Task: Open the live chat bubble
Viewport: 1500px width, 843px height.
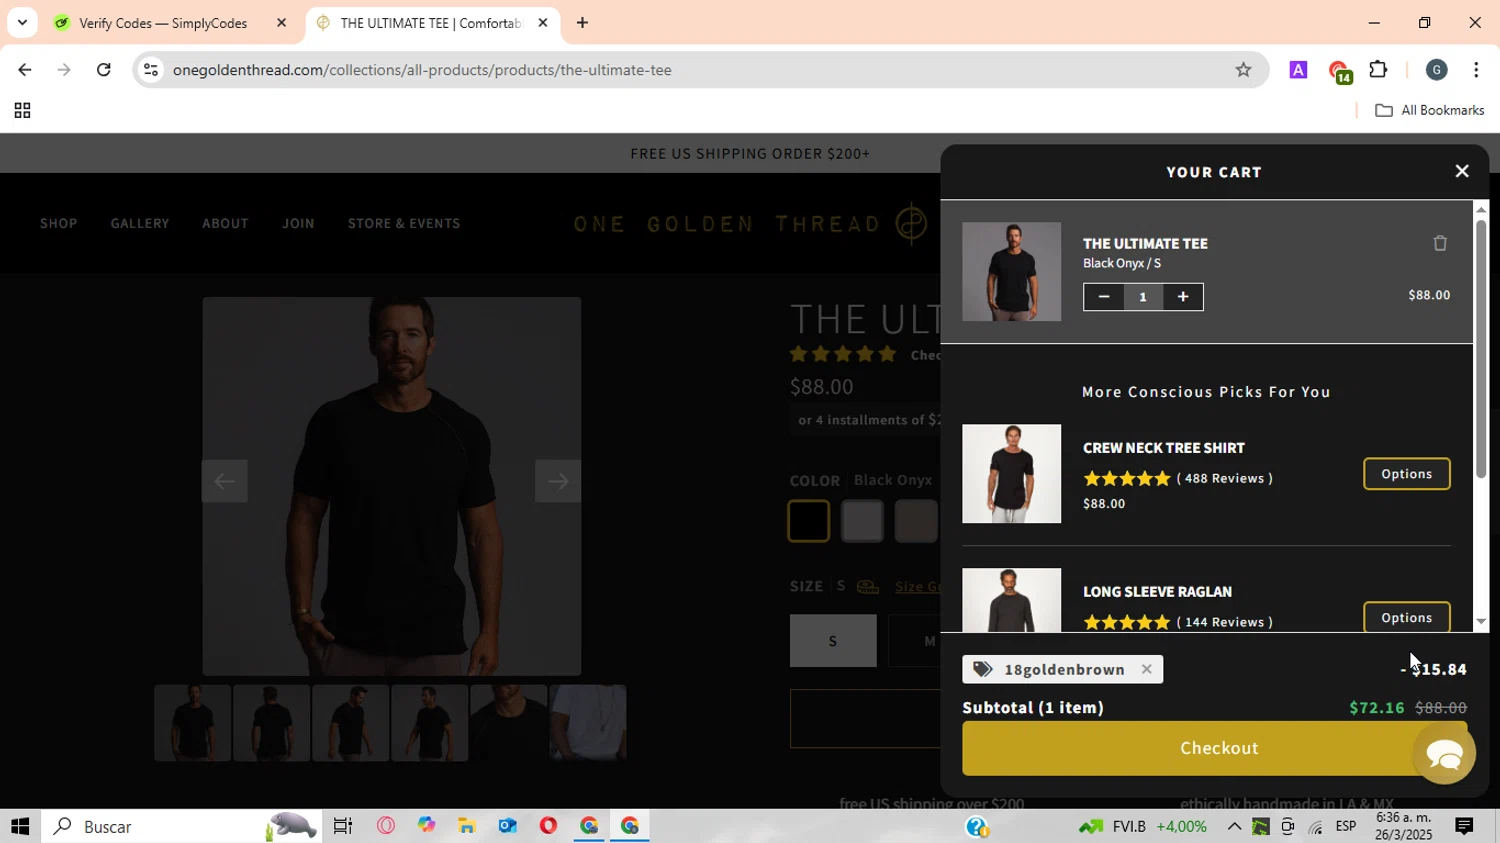Action: tap(1444, 754)
